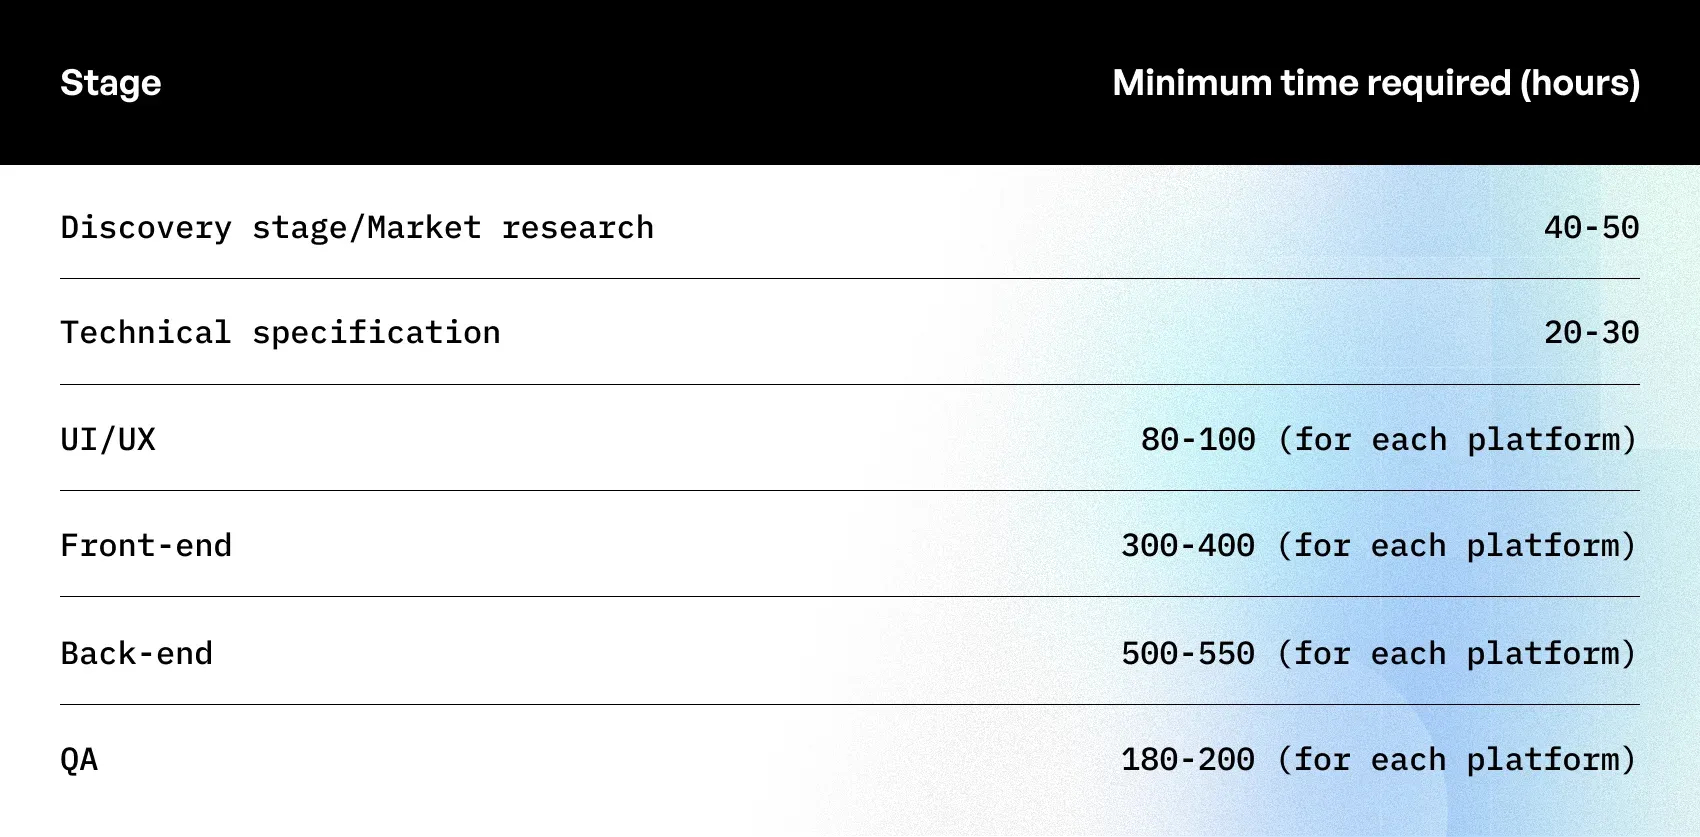This screenshot has width=1700, height=837.
Task: Select the Back-end stage label
Action: (137, 653)
